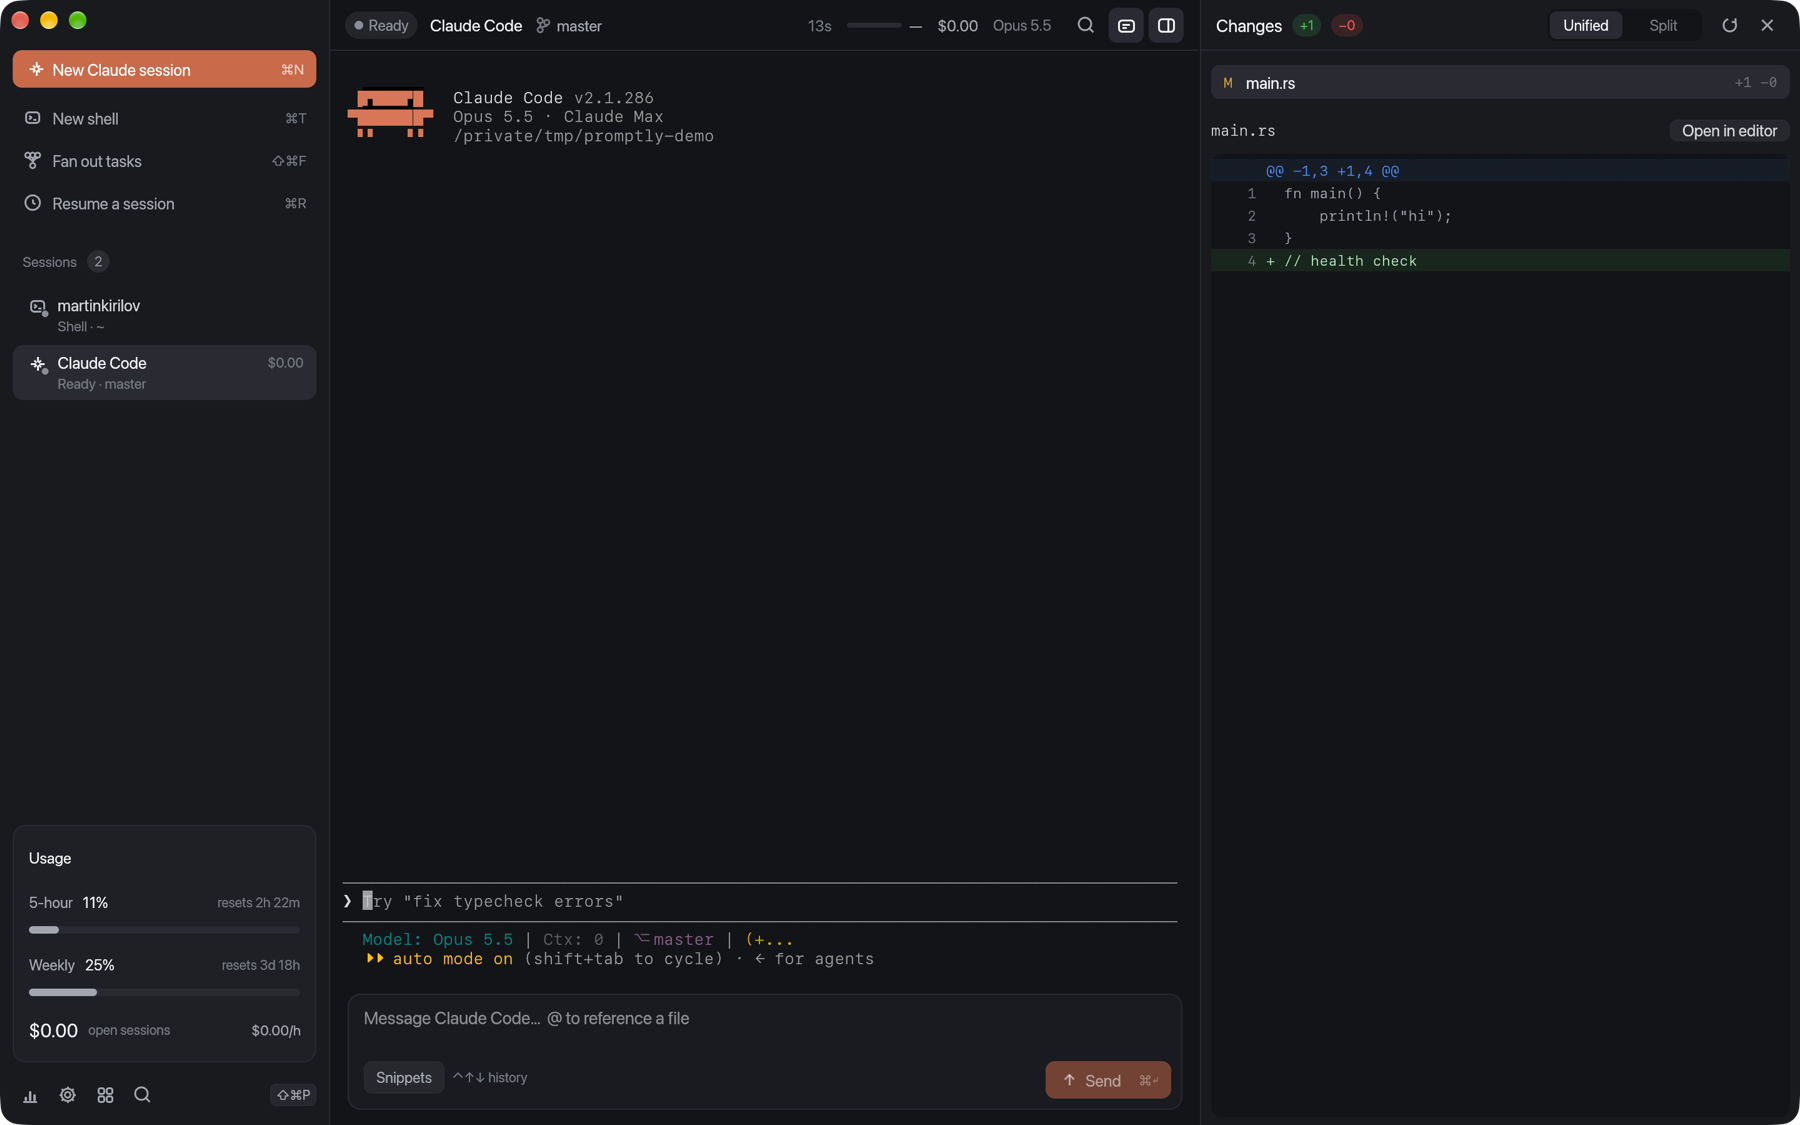Open the Snippets menu

[x=404, y=1077]
